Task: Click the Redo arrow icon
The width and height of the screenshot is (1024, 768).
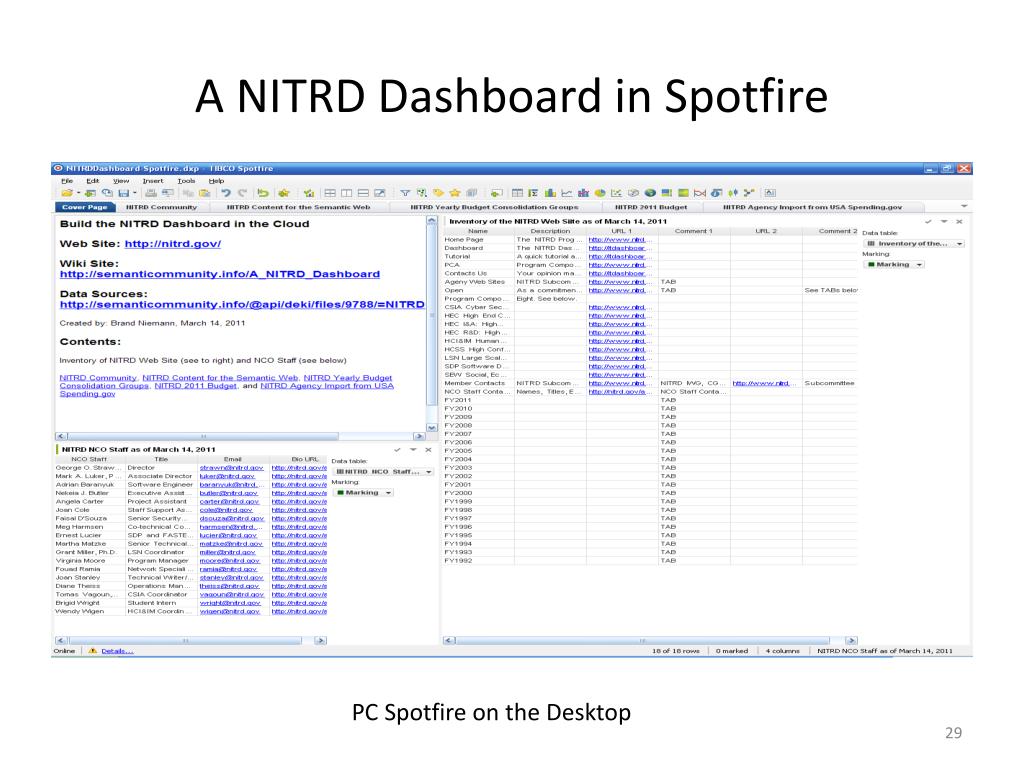Action: pos(243,193)
